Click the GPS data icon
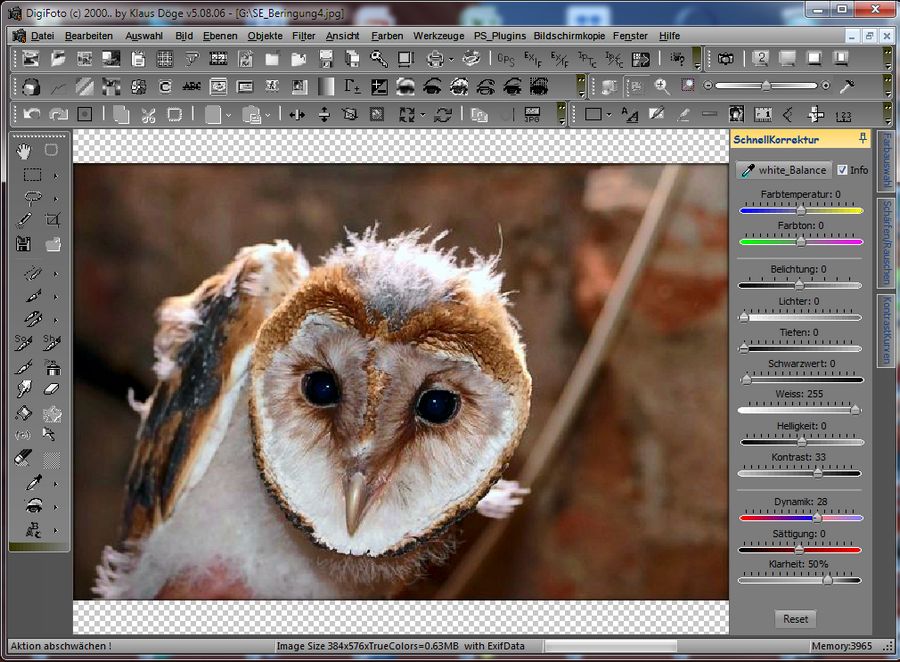900x662 pixels. point(506,59)
